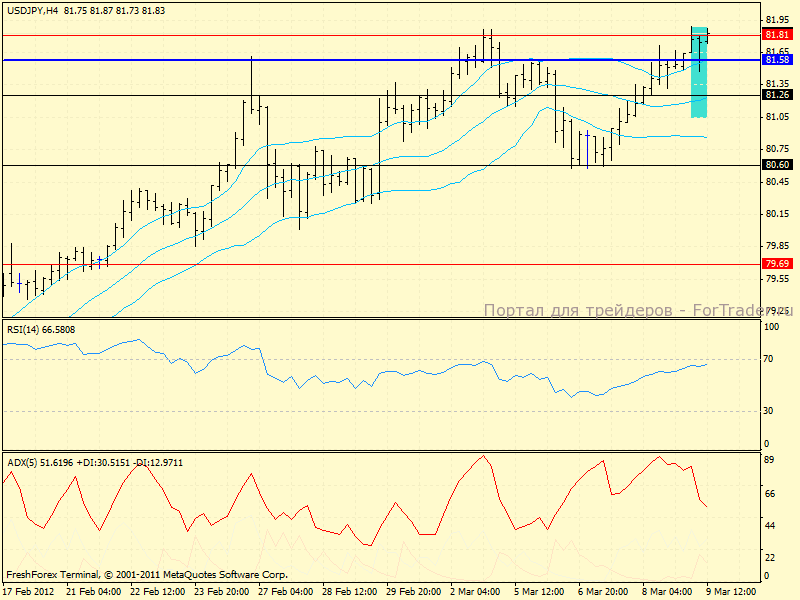Select the black 81.26 price level tag

pyautogui.click(x=777, y=95)
